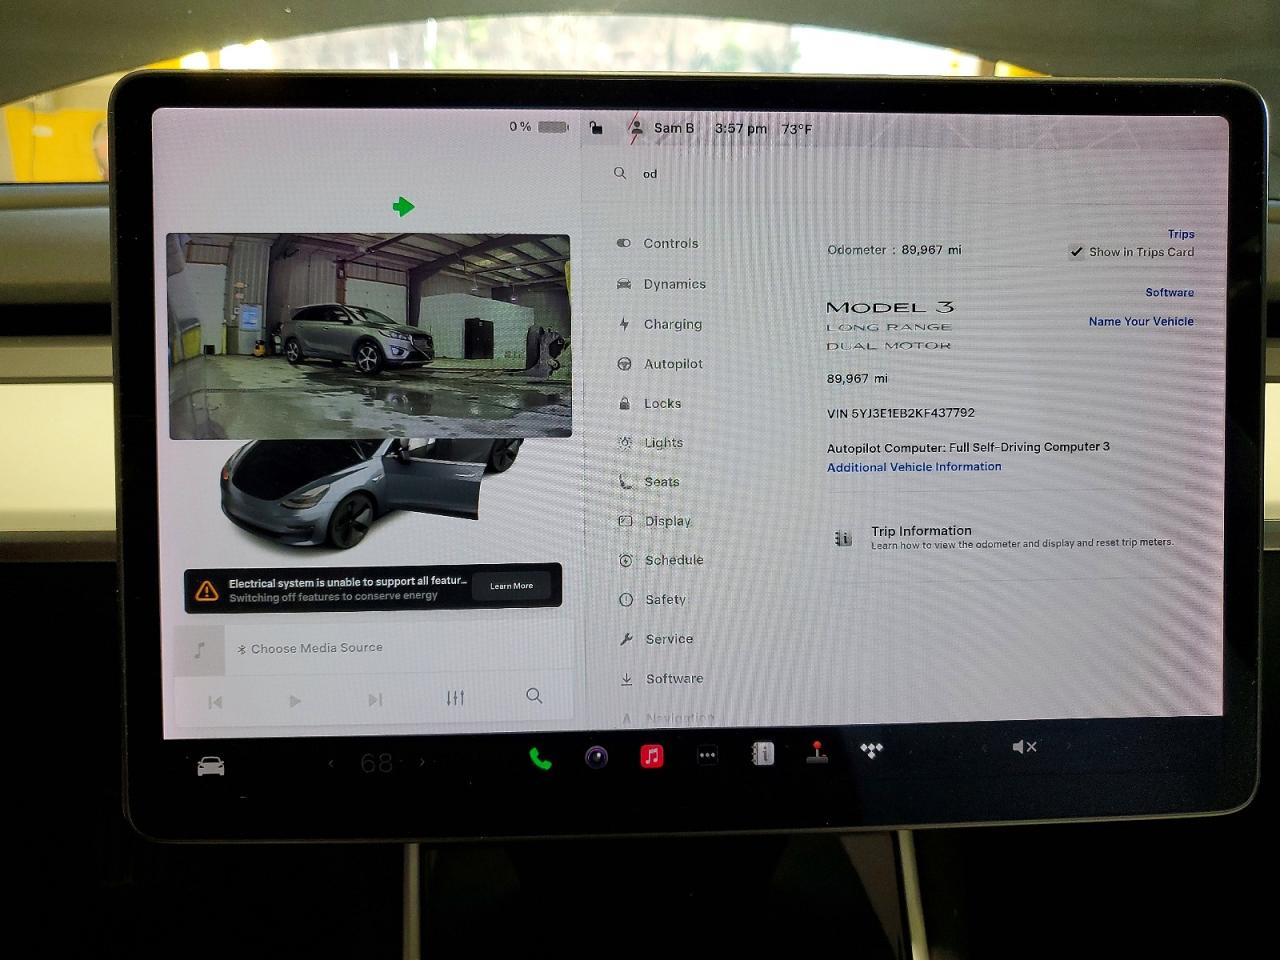This screenshot has width=1280, height=960.
Task: Open the Phone app
Action: (540, 758)
